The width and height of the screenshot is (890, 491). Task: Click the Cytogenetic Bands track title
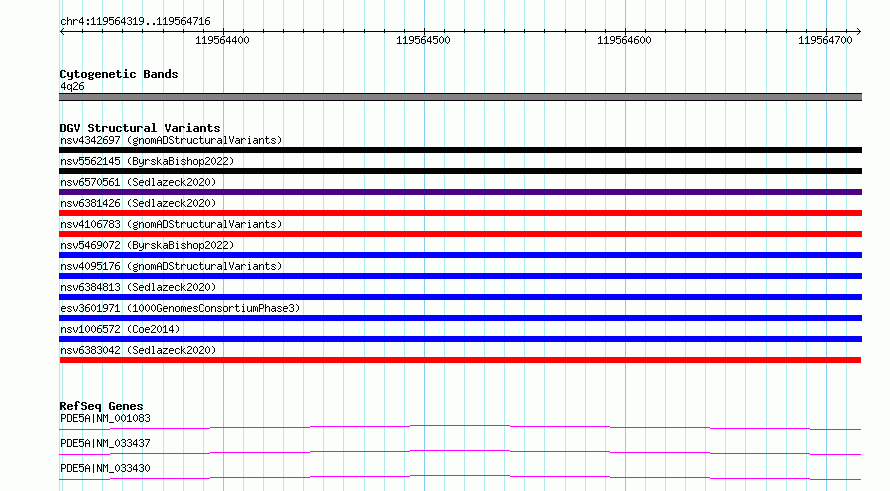click(x=119, y=74)
